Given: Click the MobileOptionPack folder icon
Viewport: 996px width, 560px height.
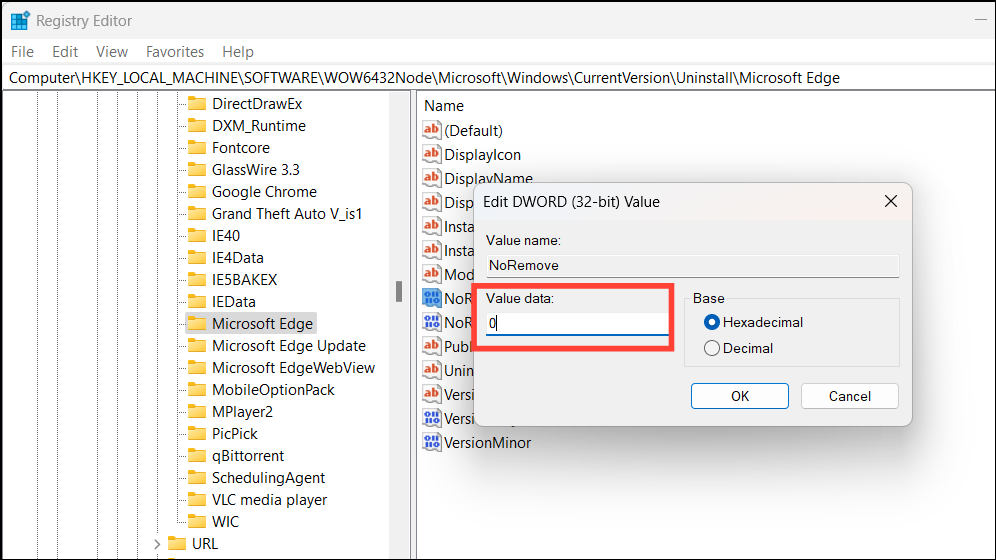Looking at the screenshot, I should [197, 390].
